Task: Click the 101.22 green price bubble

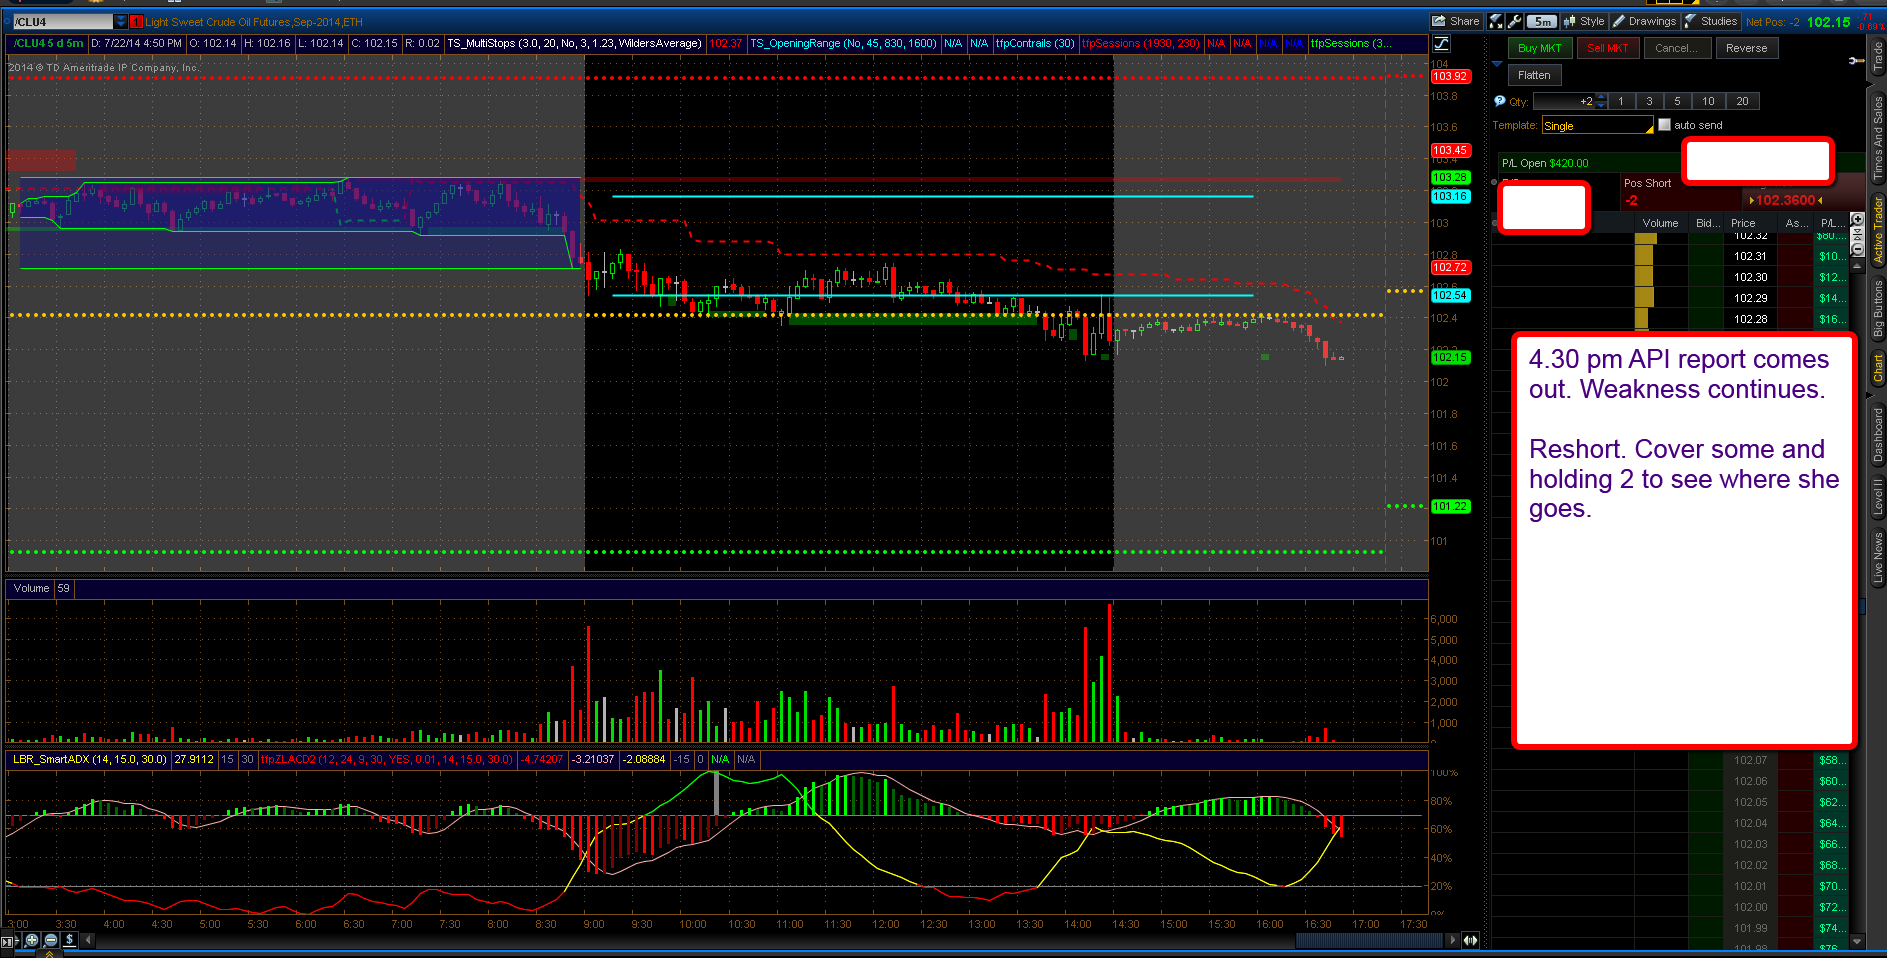Action: (1449, 506)
